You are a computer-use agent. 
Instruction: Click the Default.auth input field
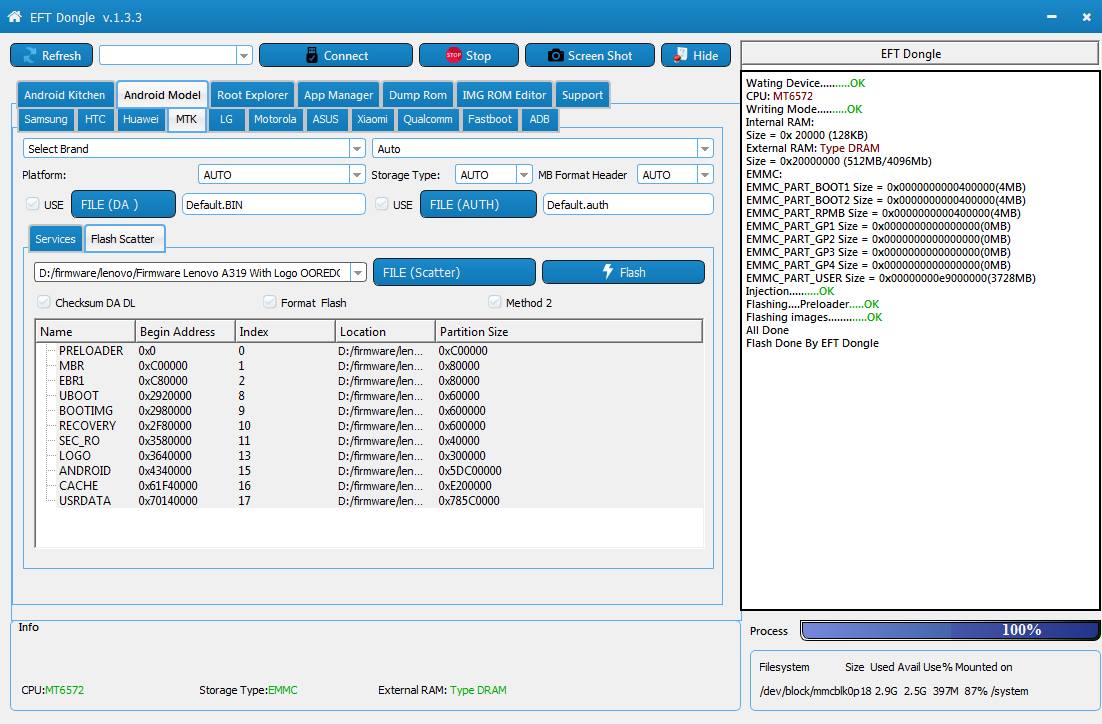[628, 205]
